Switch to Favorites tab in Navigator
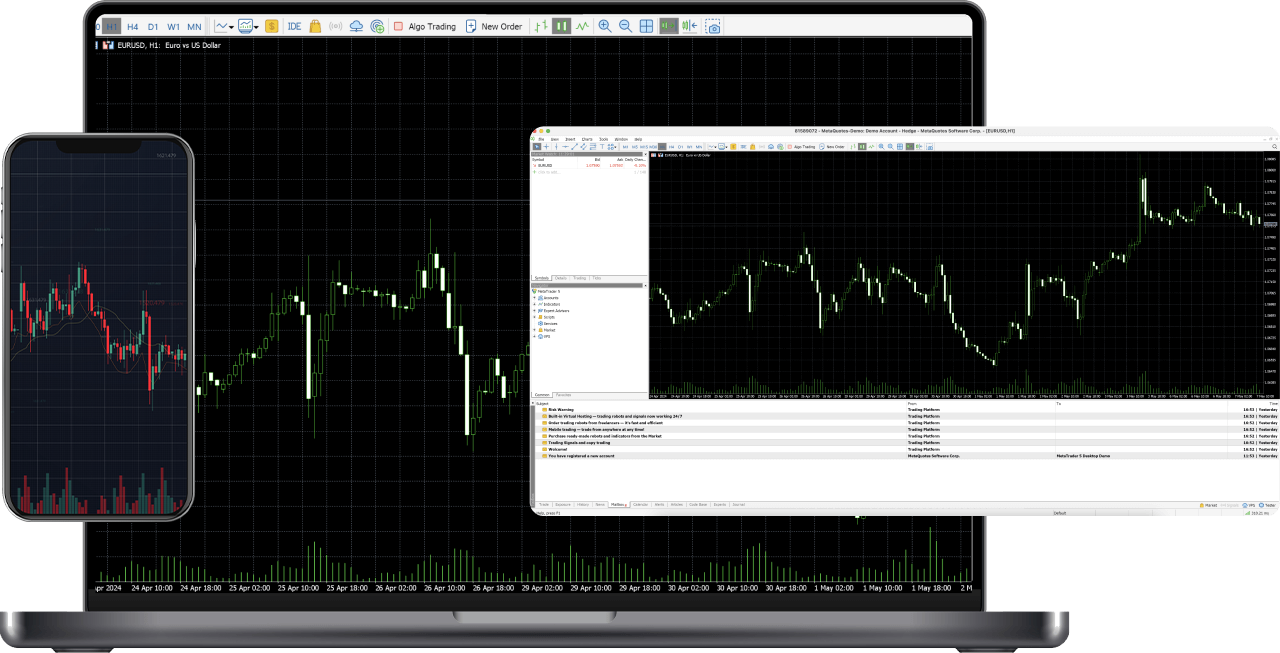 (564, 395)
